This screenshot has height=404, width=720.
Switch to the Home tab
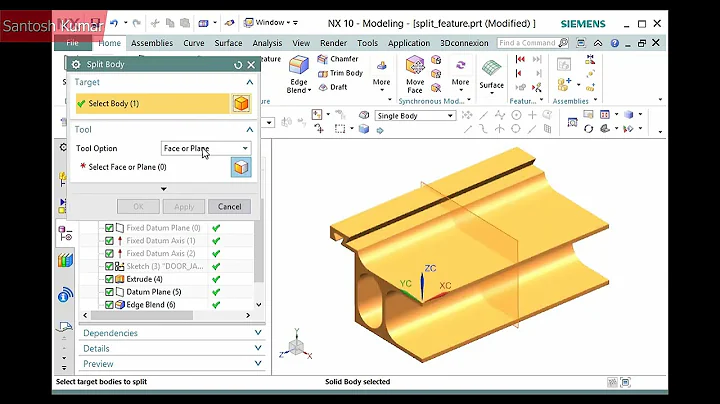pos(109,43)
